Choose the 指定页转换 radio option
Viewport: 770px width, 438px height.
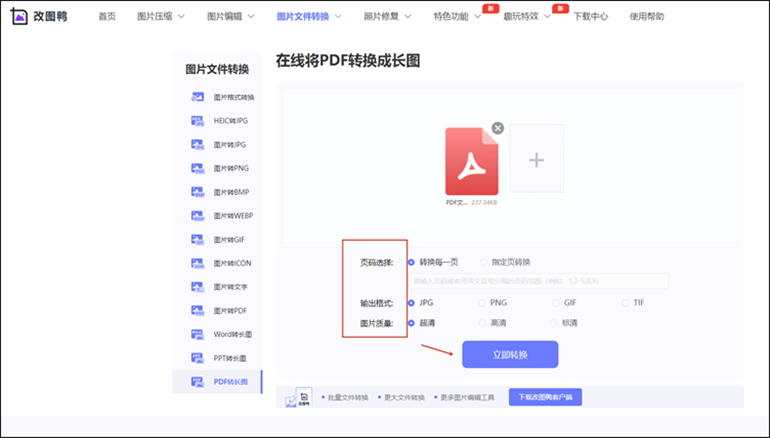pos(483,262)
